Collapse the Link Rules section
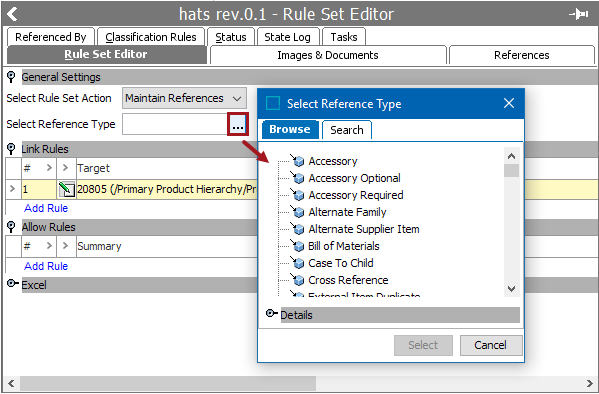This screenshot has height=394, width=599. pyautogui.click(x=11, y=149)
